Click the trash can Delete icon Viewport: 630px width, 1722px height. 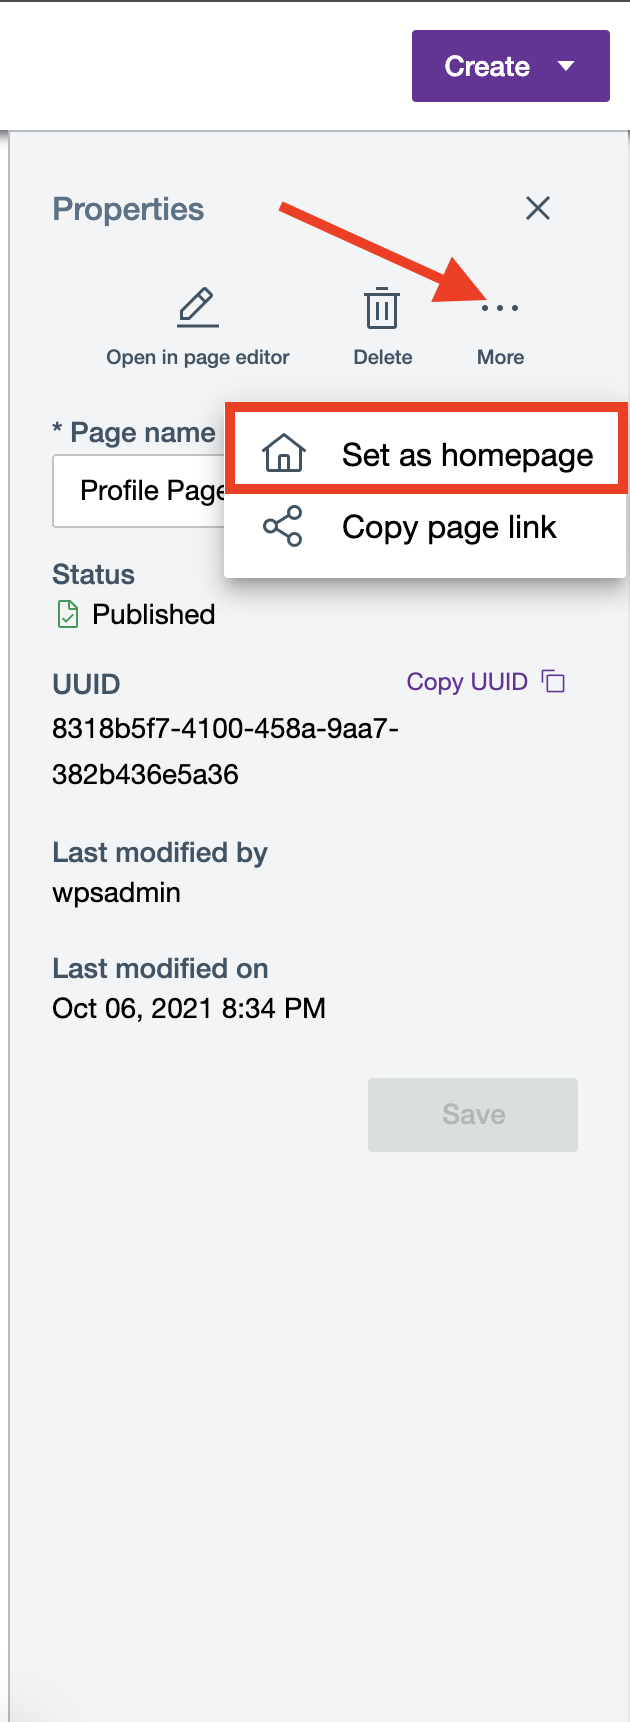[382, 308]
